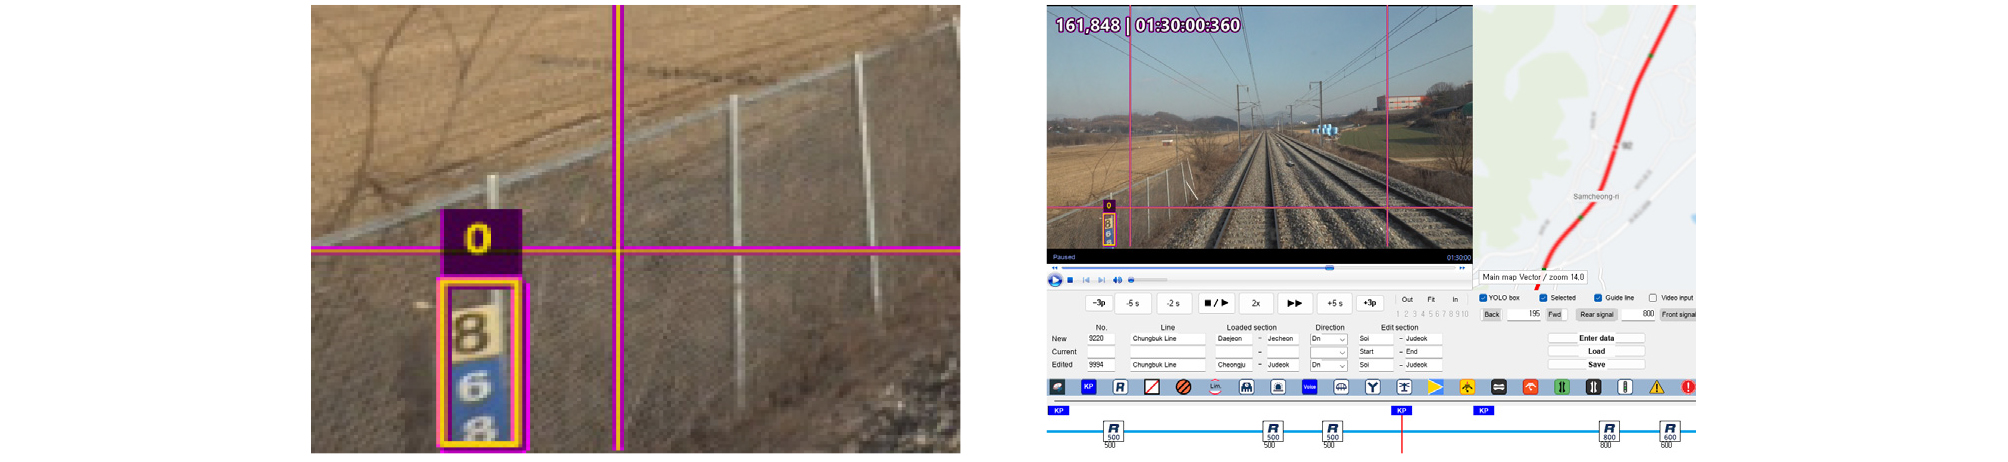Click the Daejeon loaded section field
Image resolution: width=2008 pixels, height=462 pixels.
[x=1235, y=339]
